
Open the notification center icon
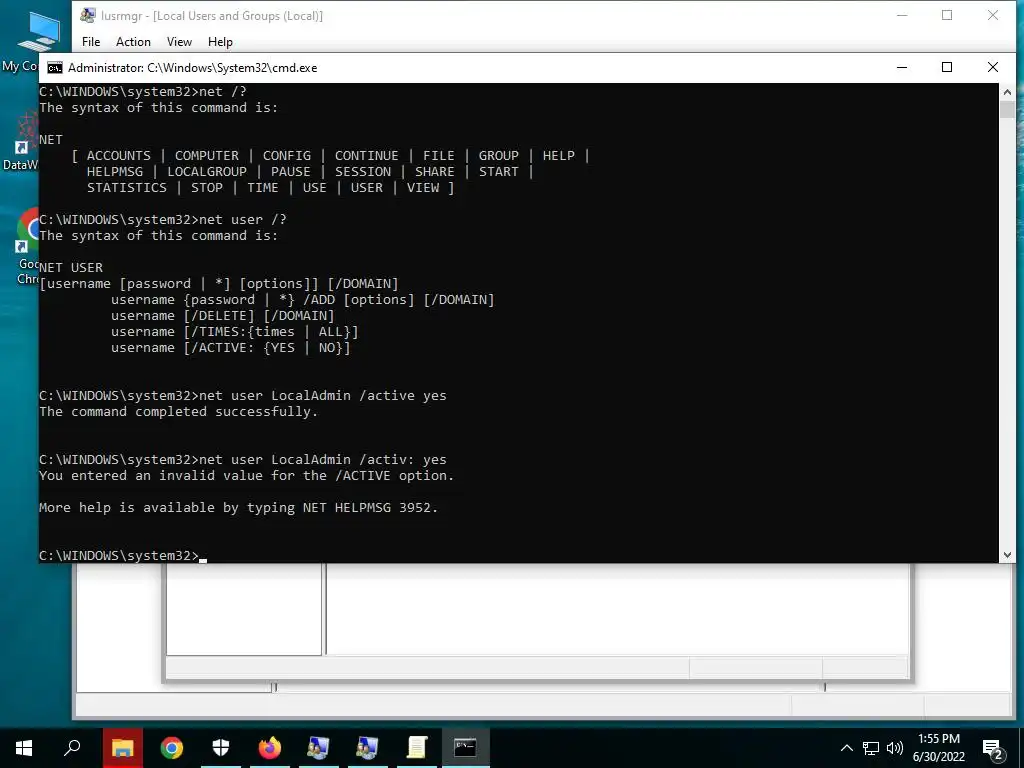coord(993,750)
